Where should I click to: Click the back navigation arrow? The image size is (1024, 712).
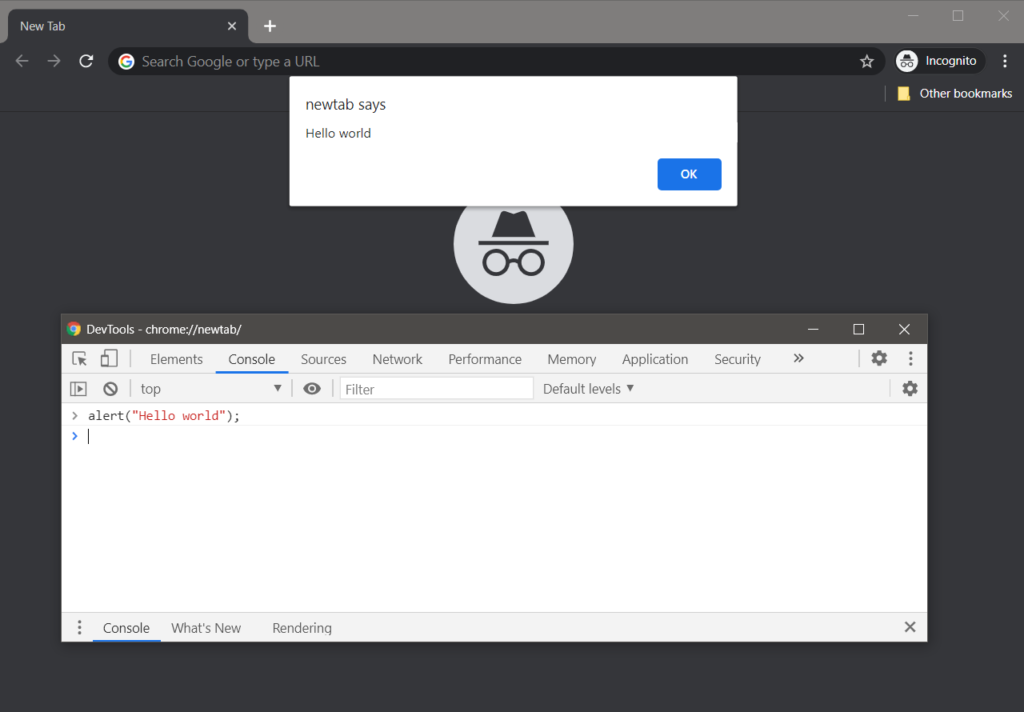point(21,60)
